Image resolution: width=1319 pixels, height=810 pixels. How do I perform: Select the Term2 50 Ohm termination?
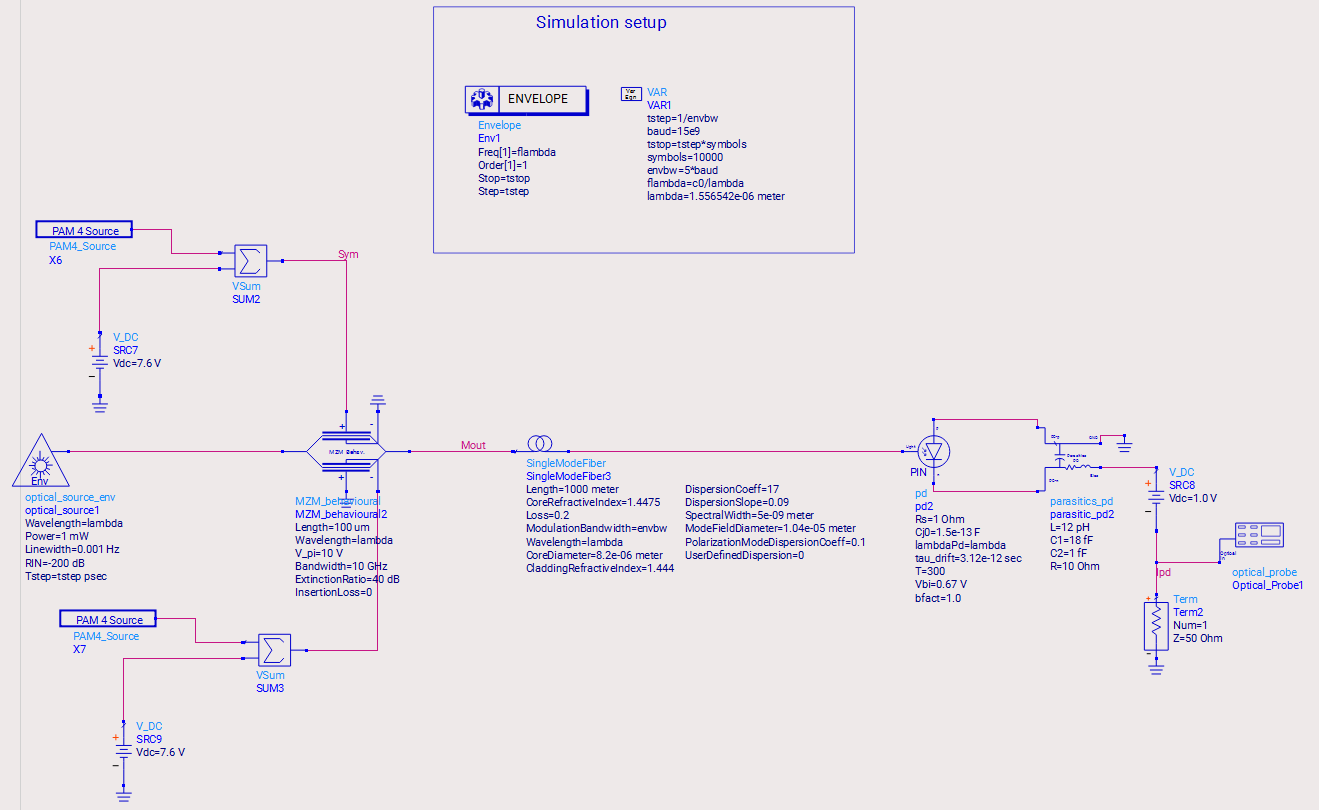pyautogui.click(x=1155, y=627)
